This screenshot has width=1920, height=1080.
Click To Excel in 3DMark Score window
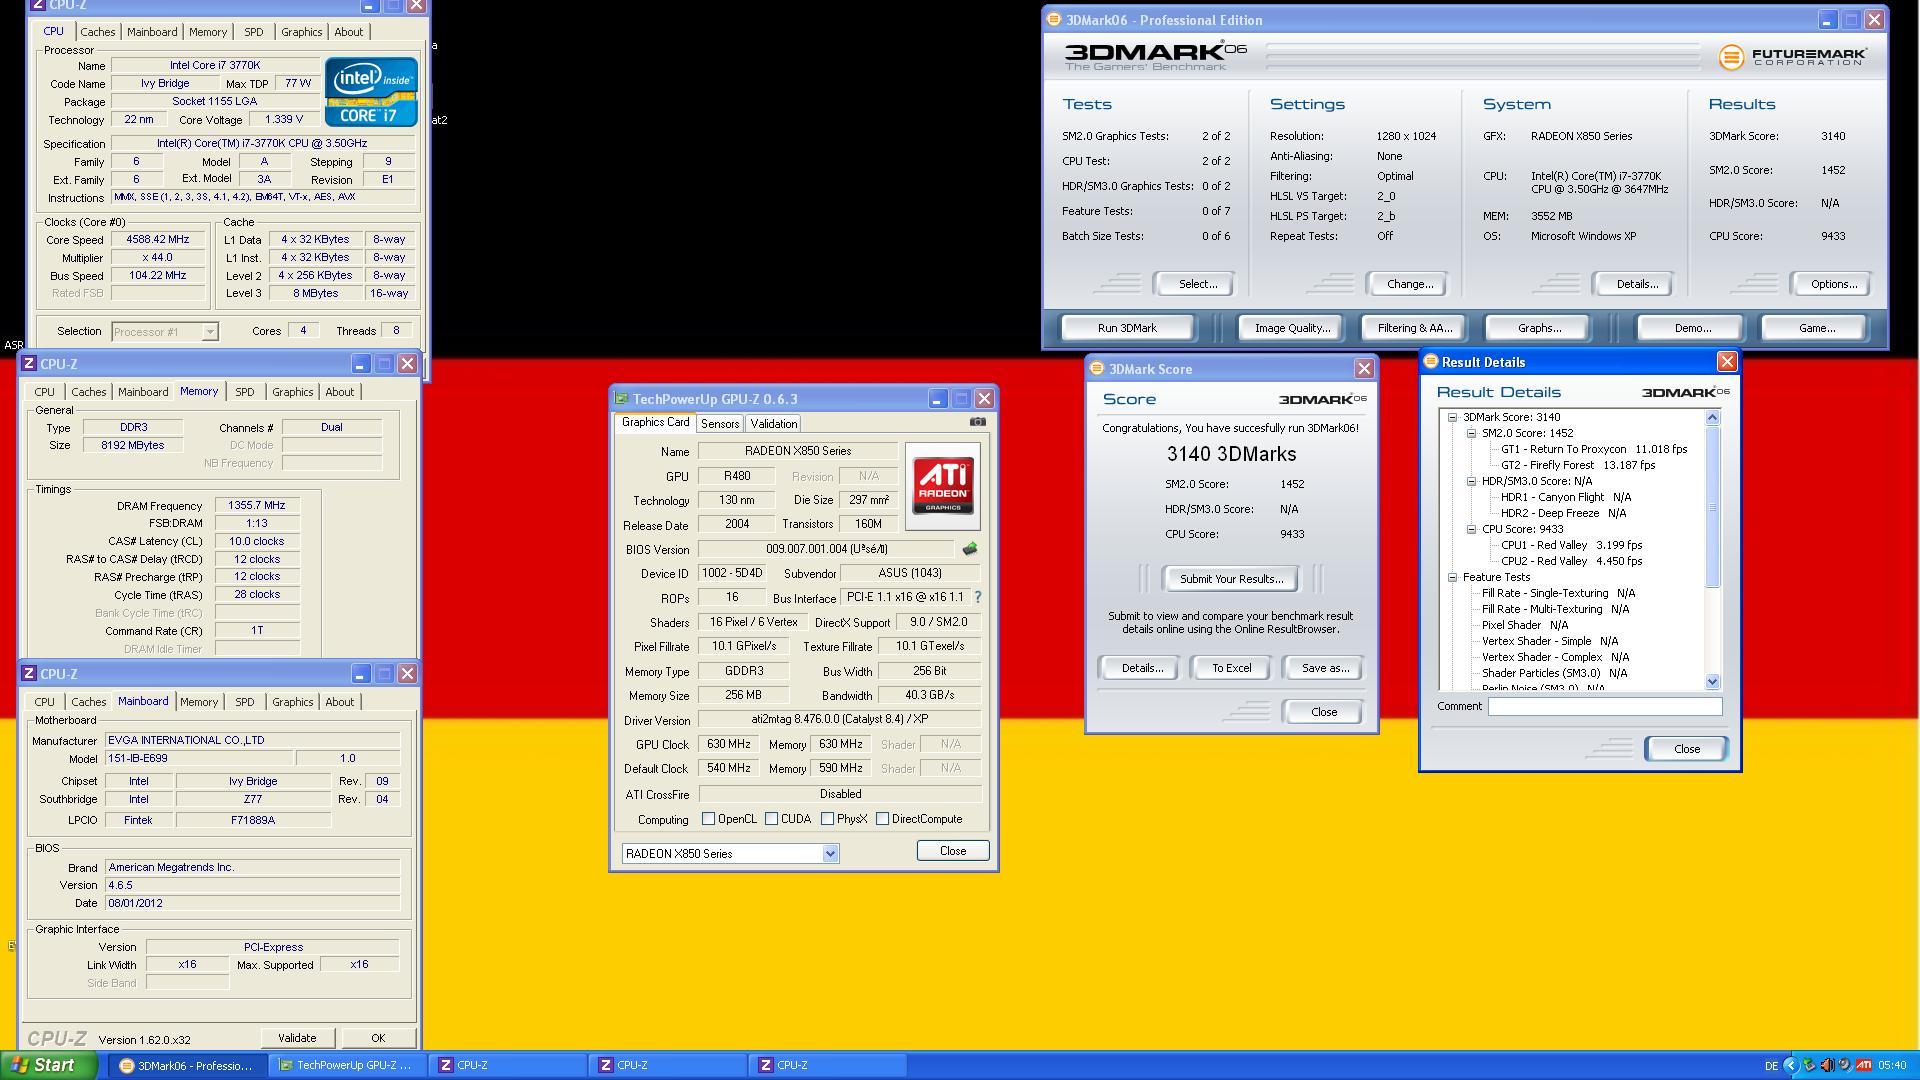(1231, 668)
